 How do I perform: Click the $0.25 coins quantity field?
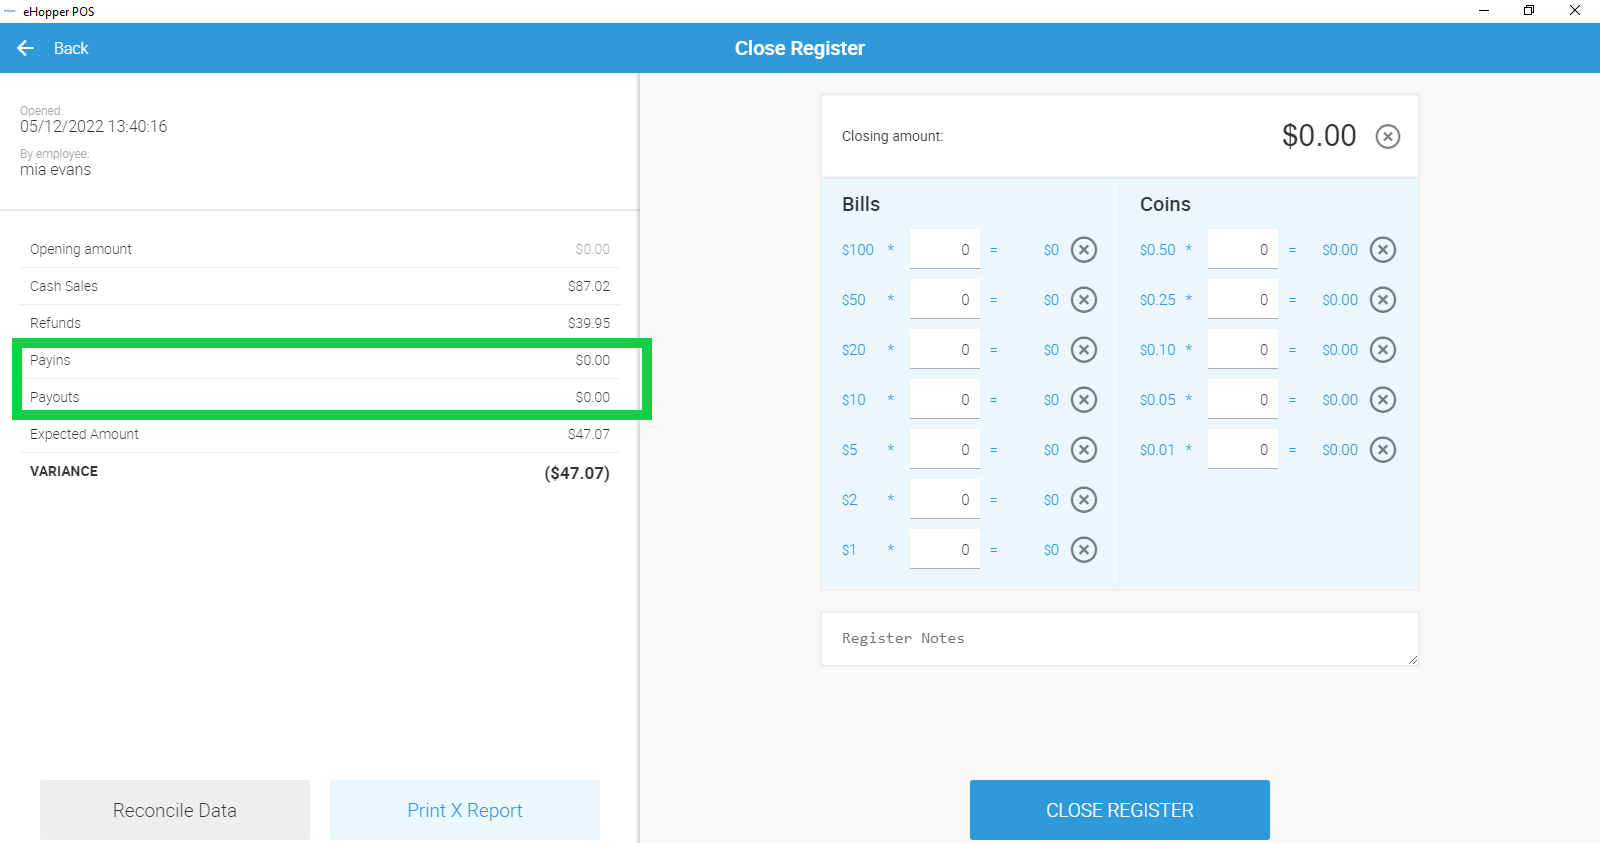click(1243, 299)
